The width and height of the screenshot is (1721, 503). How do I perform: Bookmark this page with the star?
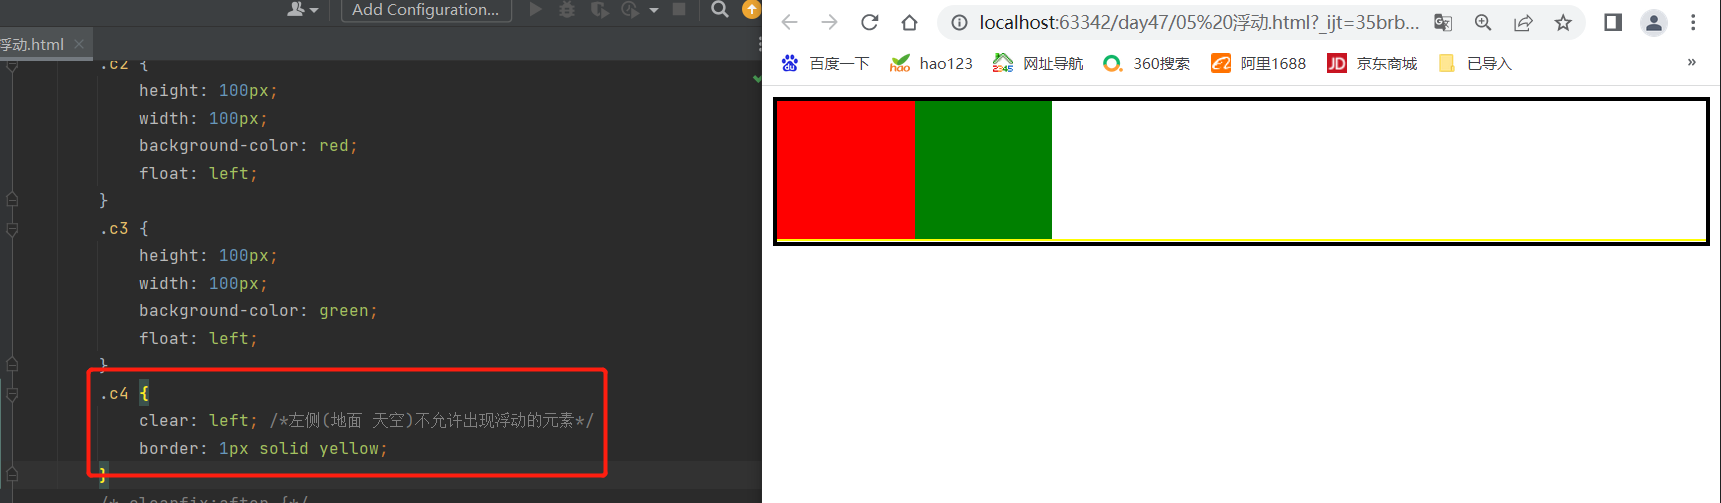[x=1563, y=22]
